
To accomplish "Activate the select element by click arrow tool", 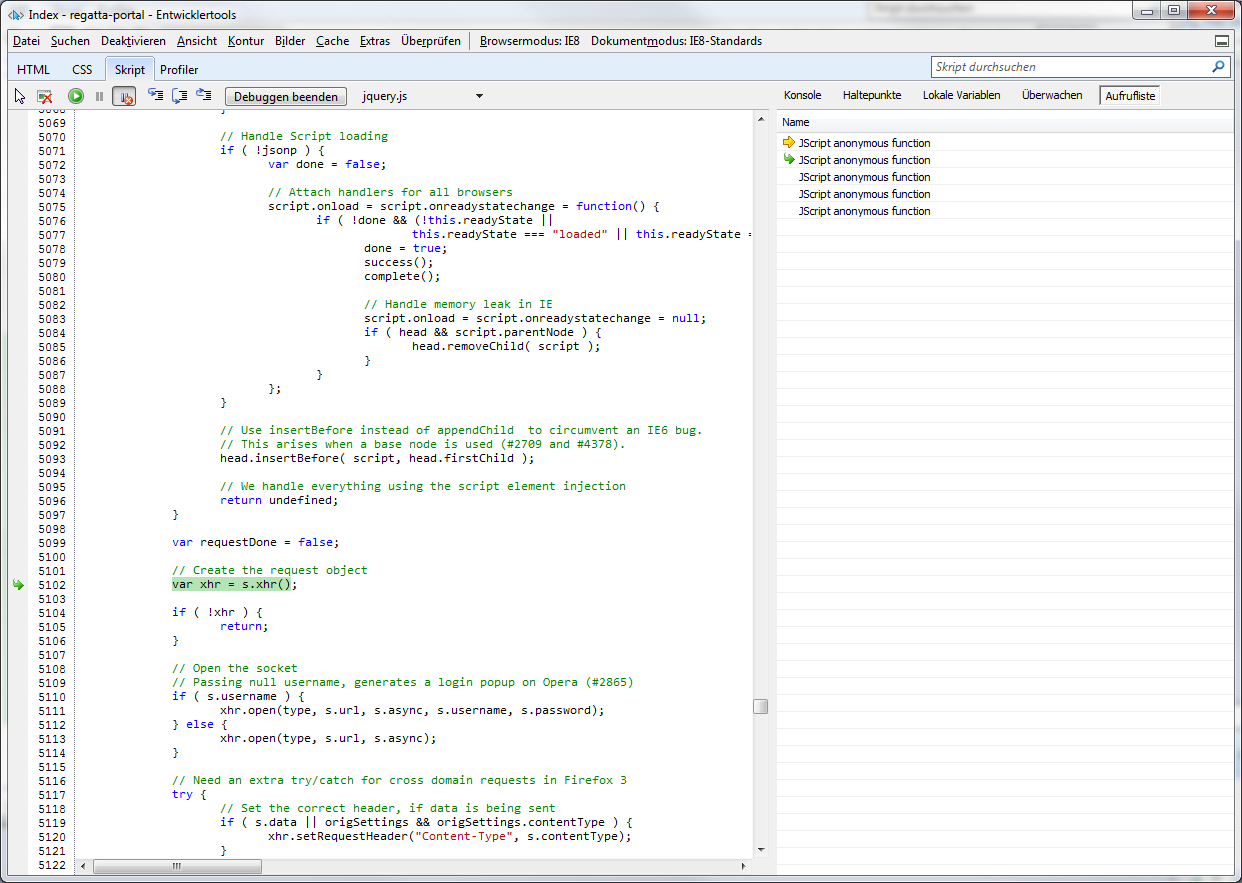I will (x=20, y=96).
